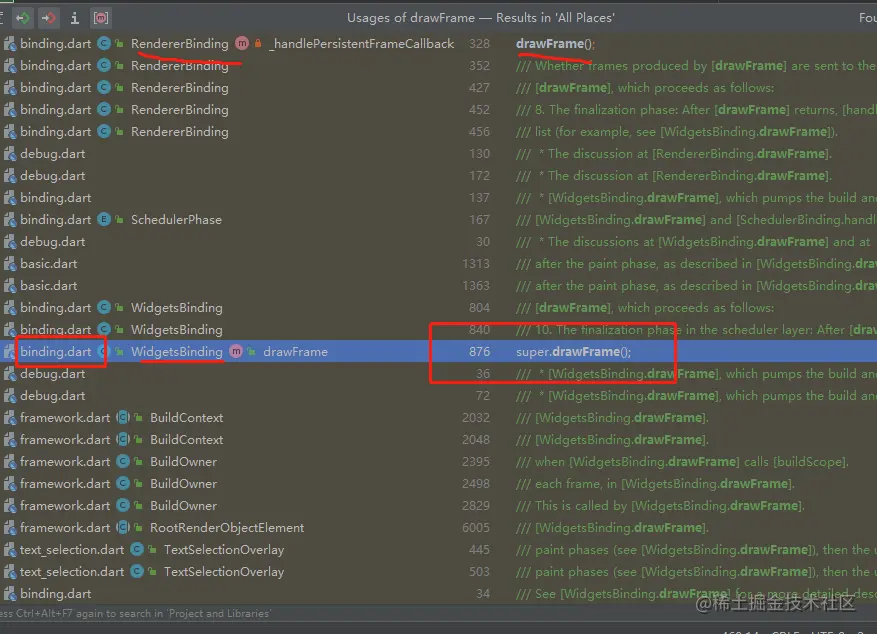Click the abstract class icon on line 2032 row
877x634 pixels.
[x=123, y=418]
